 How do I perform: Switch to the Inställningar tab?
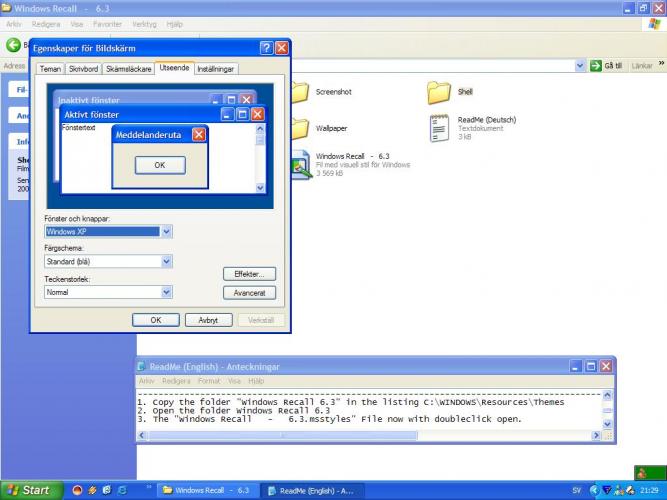coord(216,69)
